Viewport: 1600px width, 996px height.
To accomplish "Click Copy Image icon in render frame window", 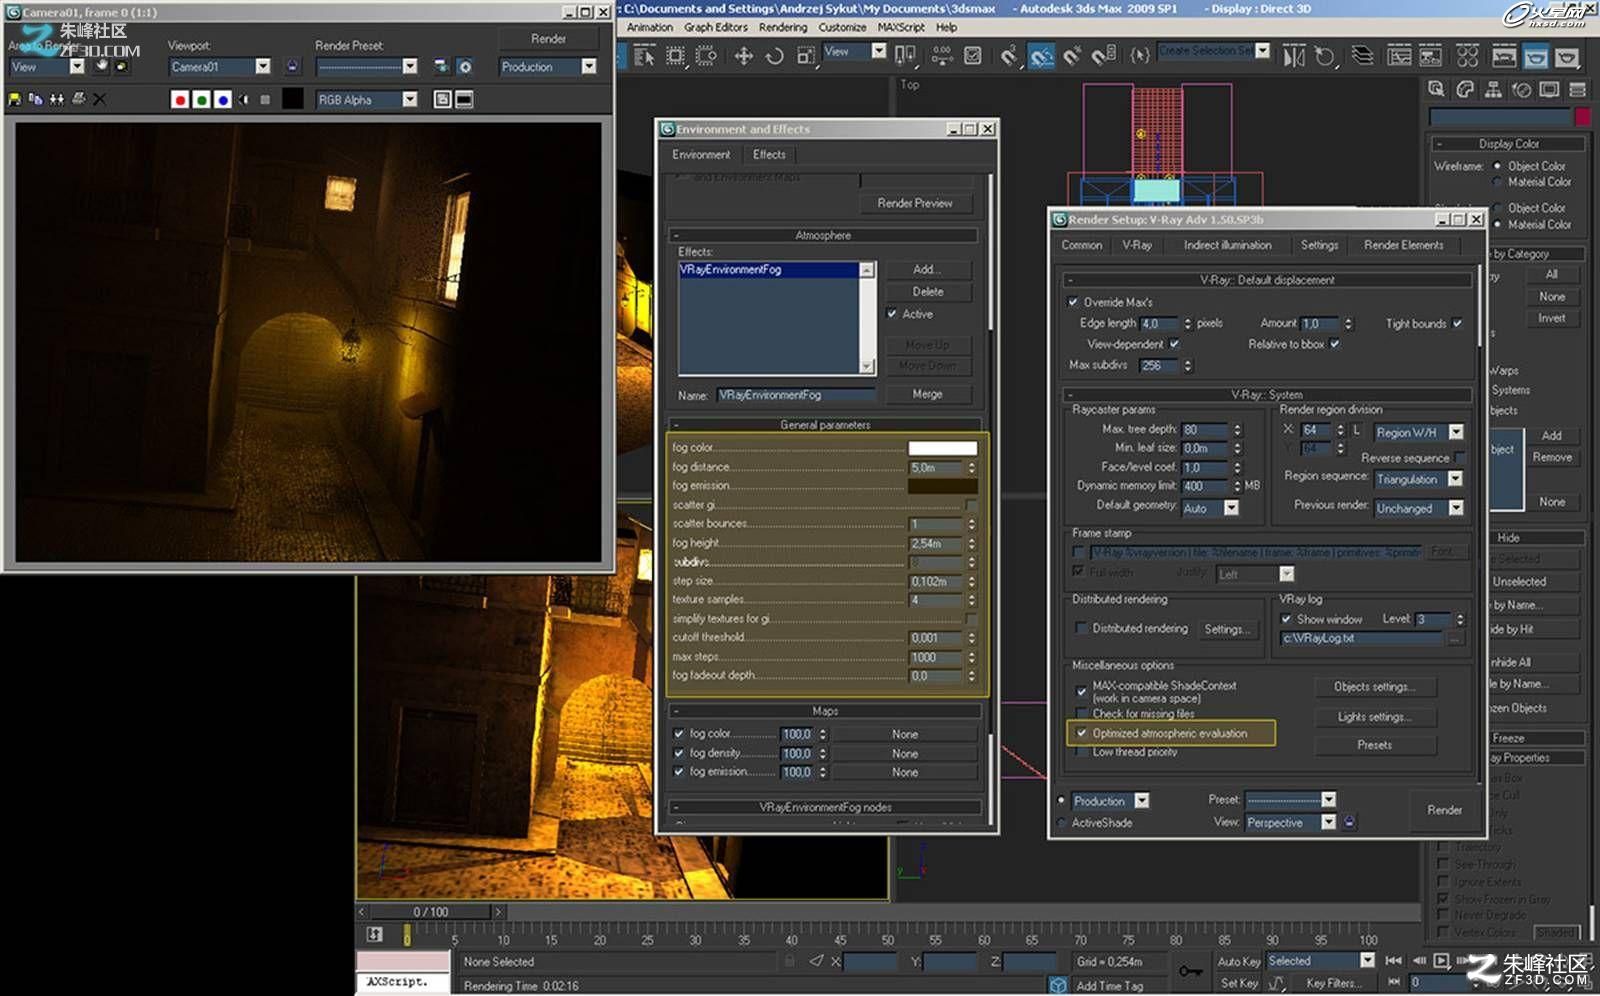I will [x=36, y=99].
